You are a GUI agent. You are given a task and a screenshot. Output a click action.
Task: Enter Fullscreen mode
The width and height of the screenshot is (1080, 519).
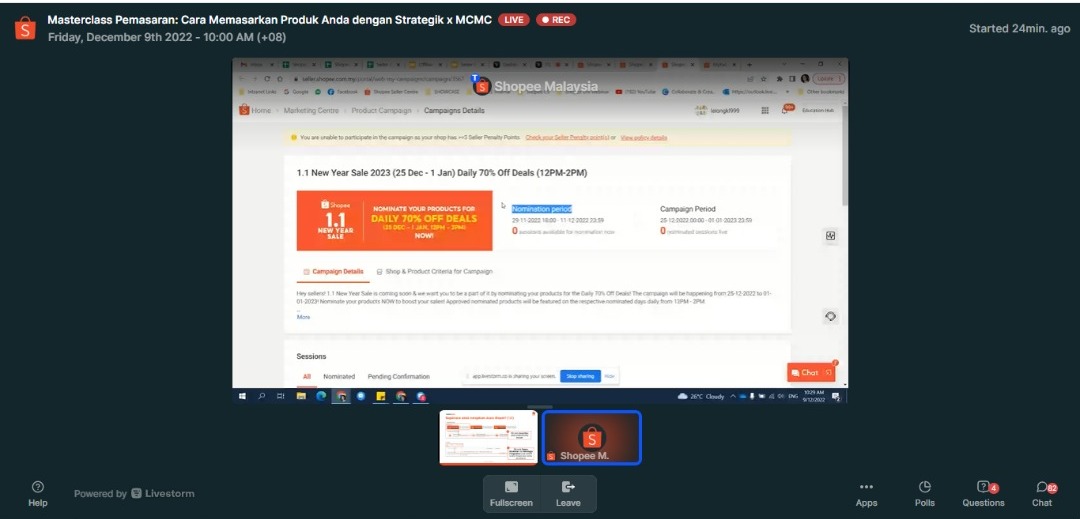pyautogui.click(x=511, y=493)
